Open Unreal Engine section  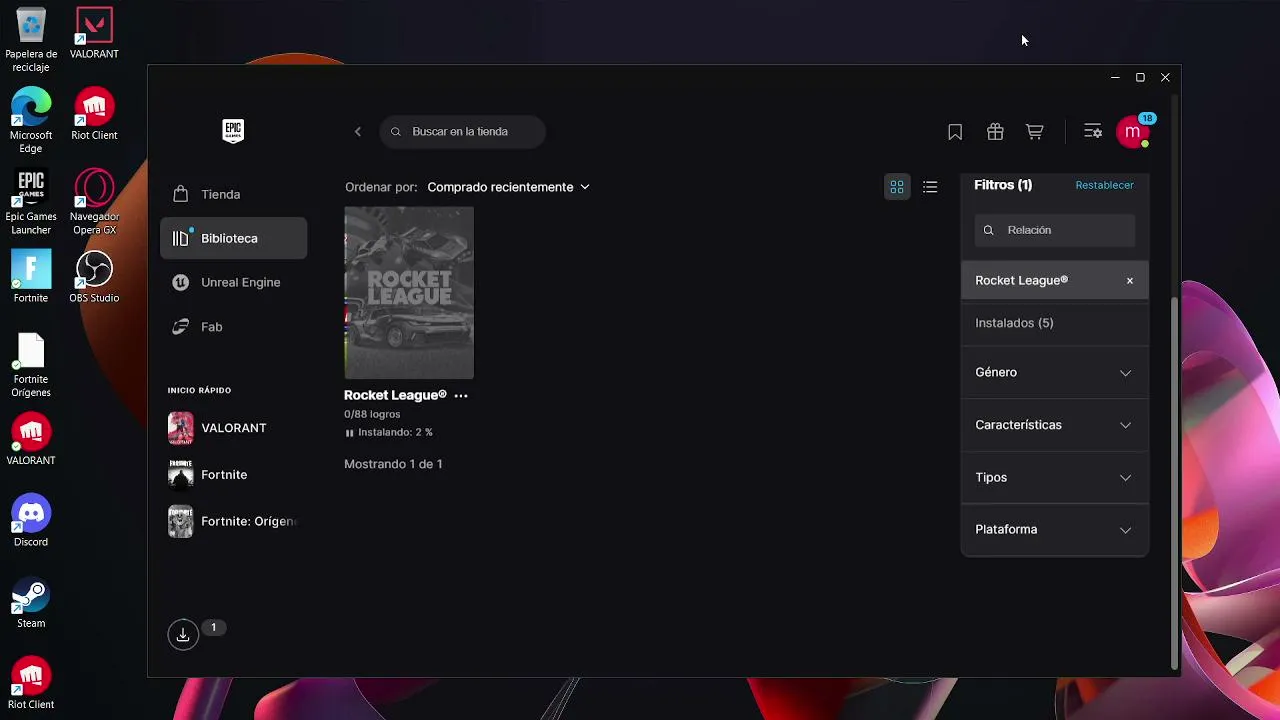tap(234, 282)
